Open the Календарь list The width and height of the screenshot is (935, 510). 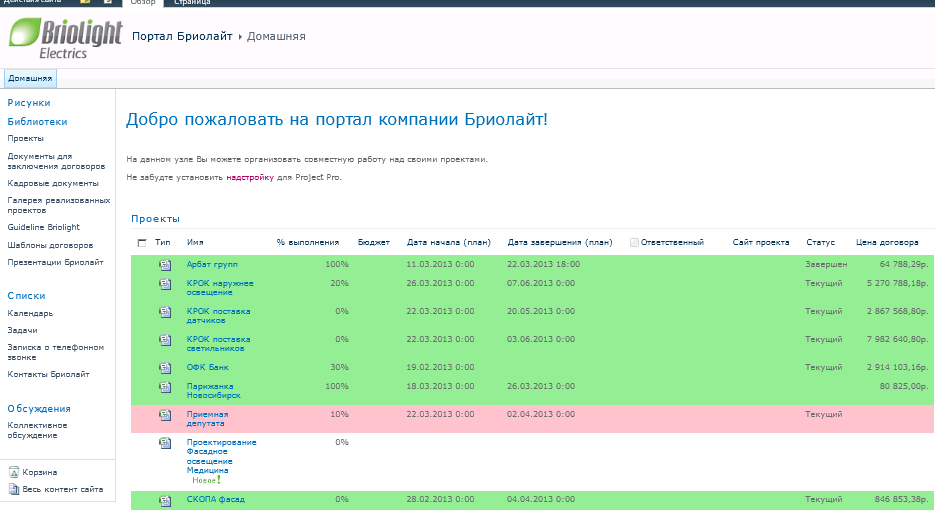[x=30, y=313]
